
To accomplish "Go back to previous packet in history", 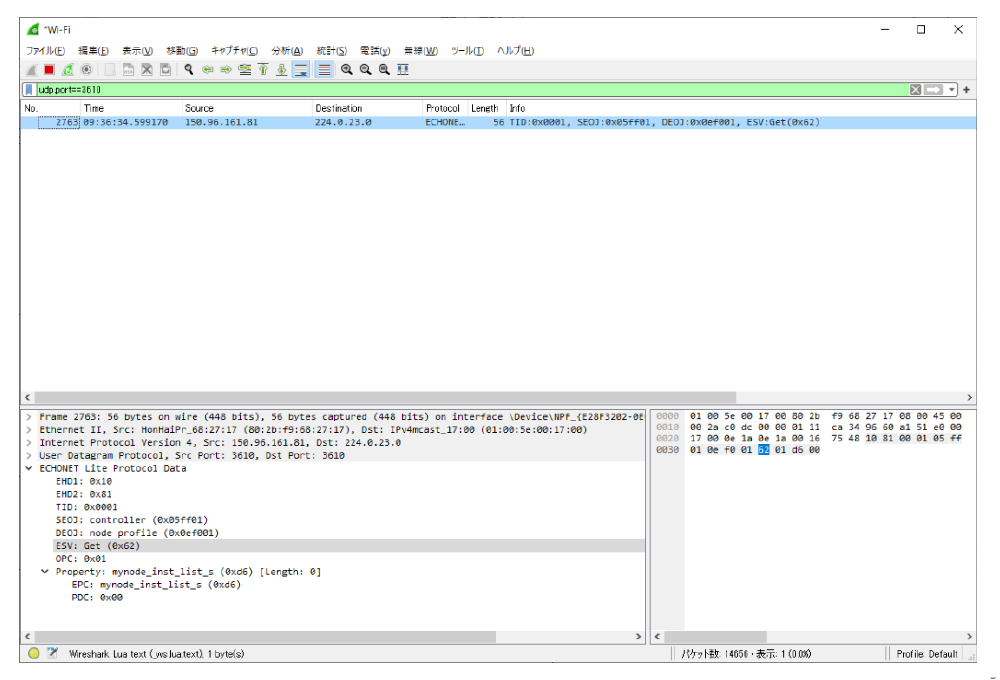I will click(x=207, y=70).
